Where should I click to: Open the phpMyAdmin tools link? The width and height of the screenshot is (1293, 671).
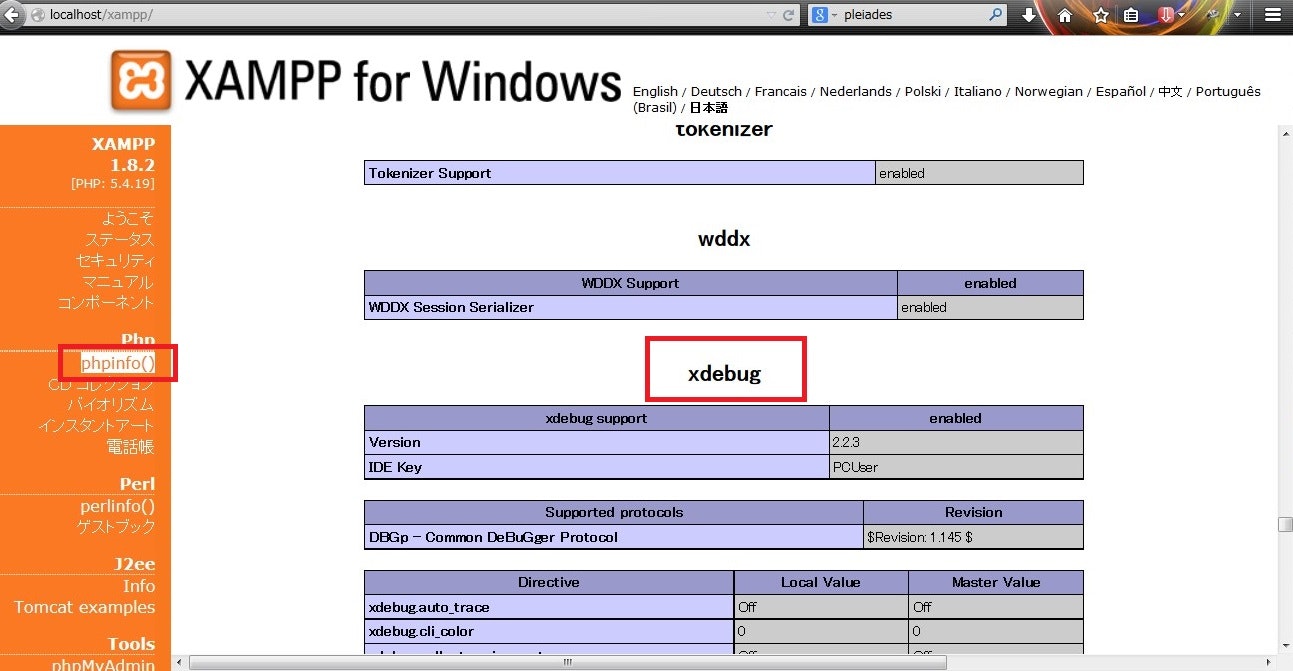104,664
